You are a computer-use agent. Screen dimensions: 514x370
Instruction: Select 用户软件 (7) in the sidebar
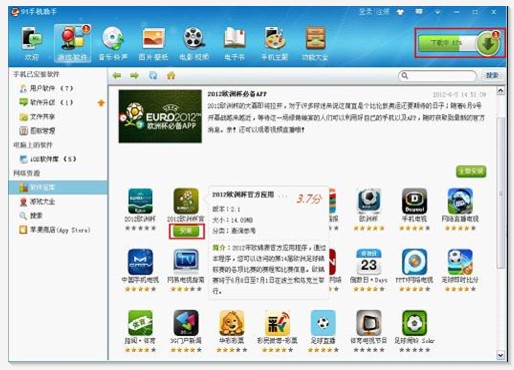pos(46,88)
